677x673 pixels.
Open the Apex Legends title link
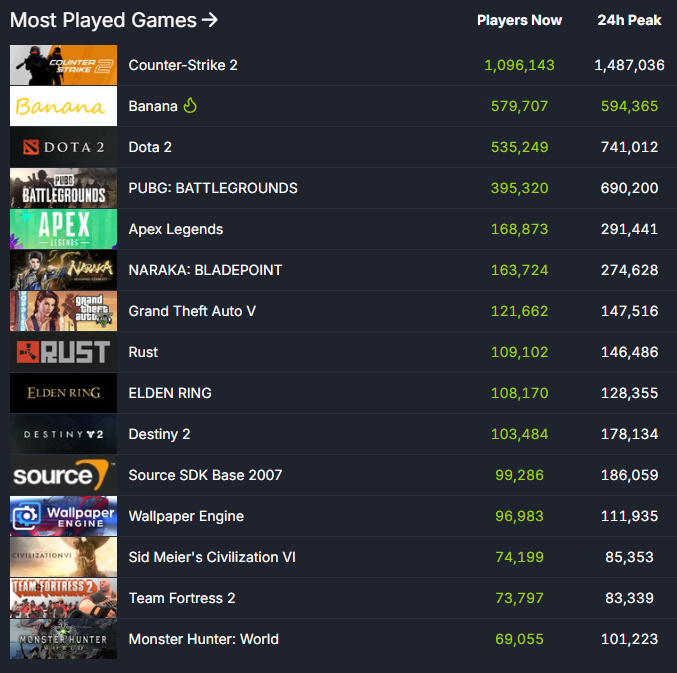tap(176, 229)
